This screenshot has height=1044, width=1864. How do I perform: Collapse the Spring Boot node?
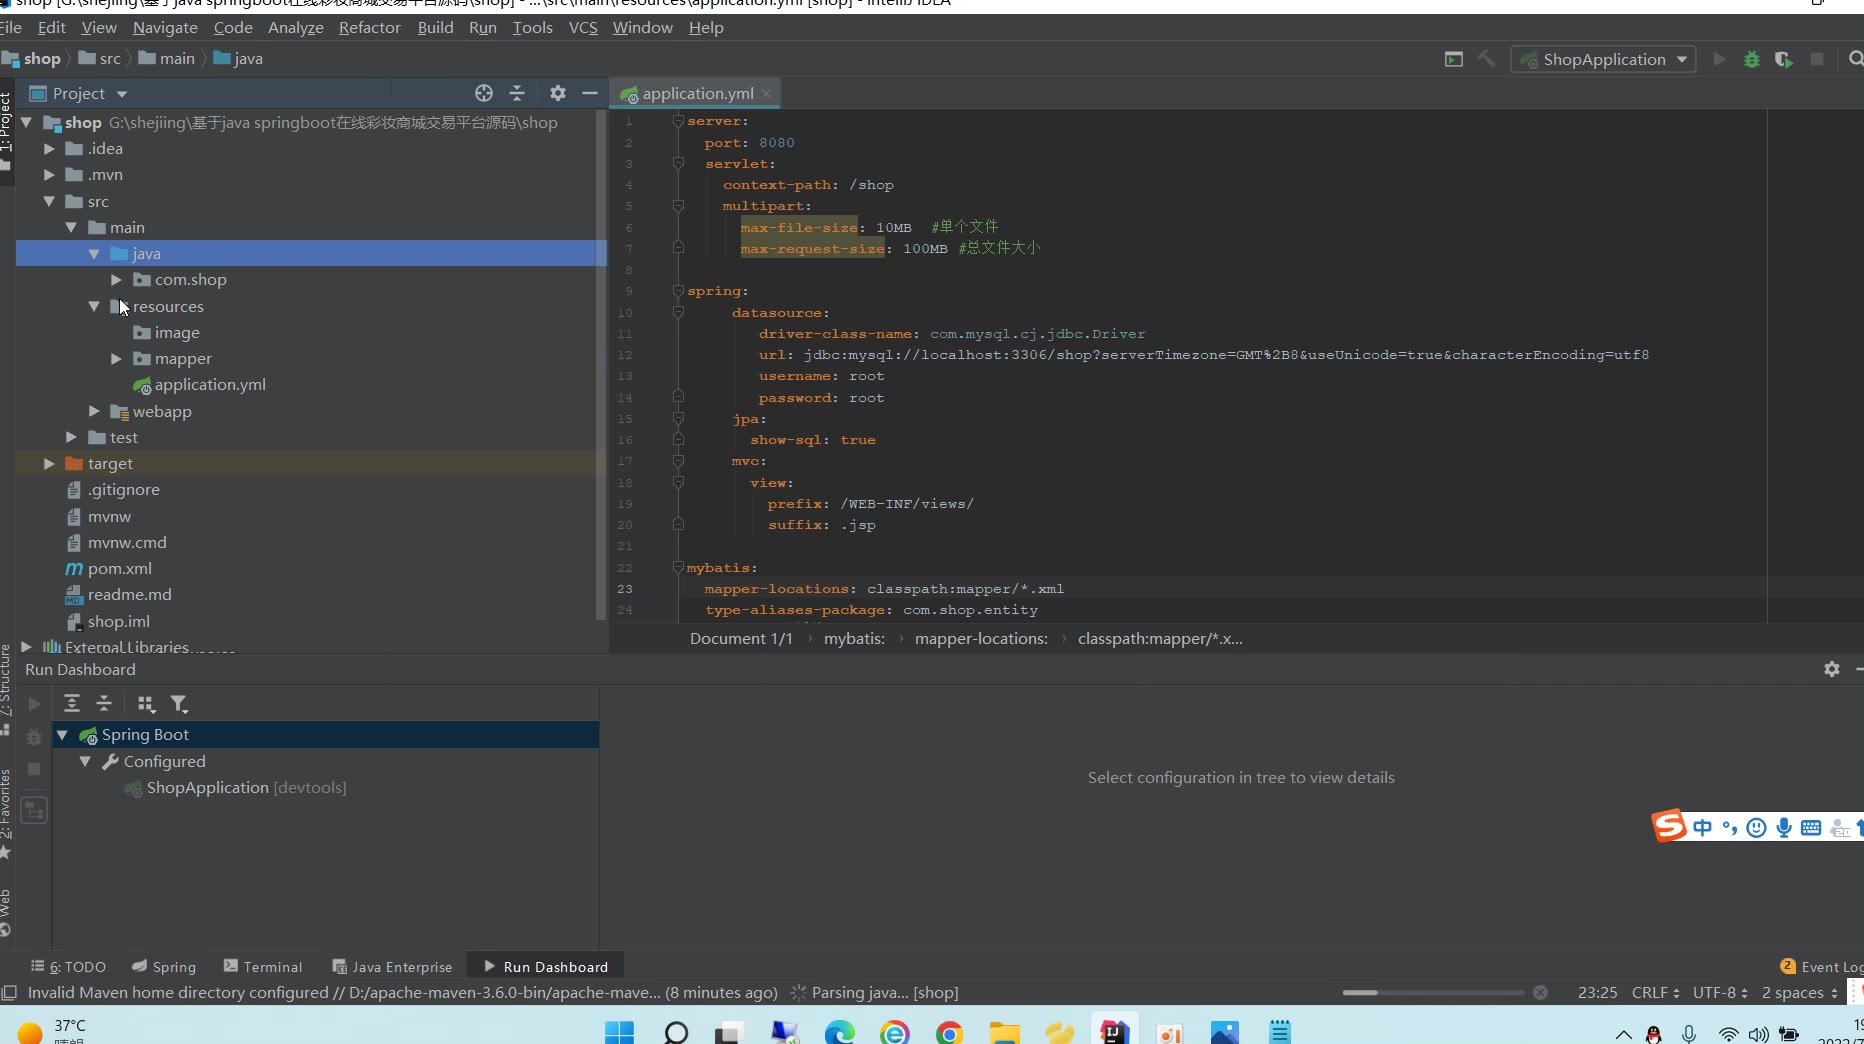point(62,735)
